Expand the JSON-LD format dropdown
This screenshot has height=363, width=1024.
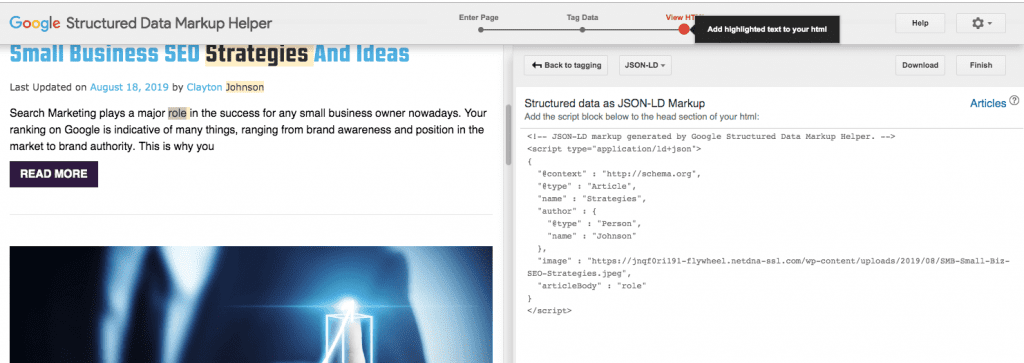[x=645, y=65]
